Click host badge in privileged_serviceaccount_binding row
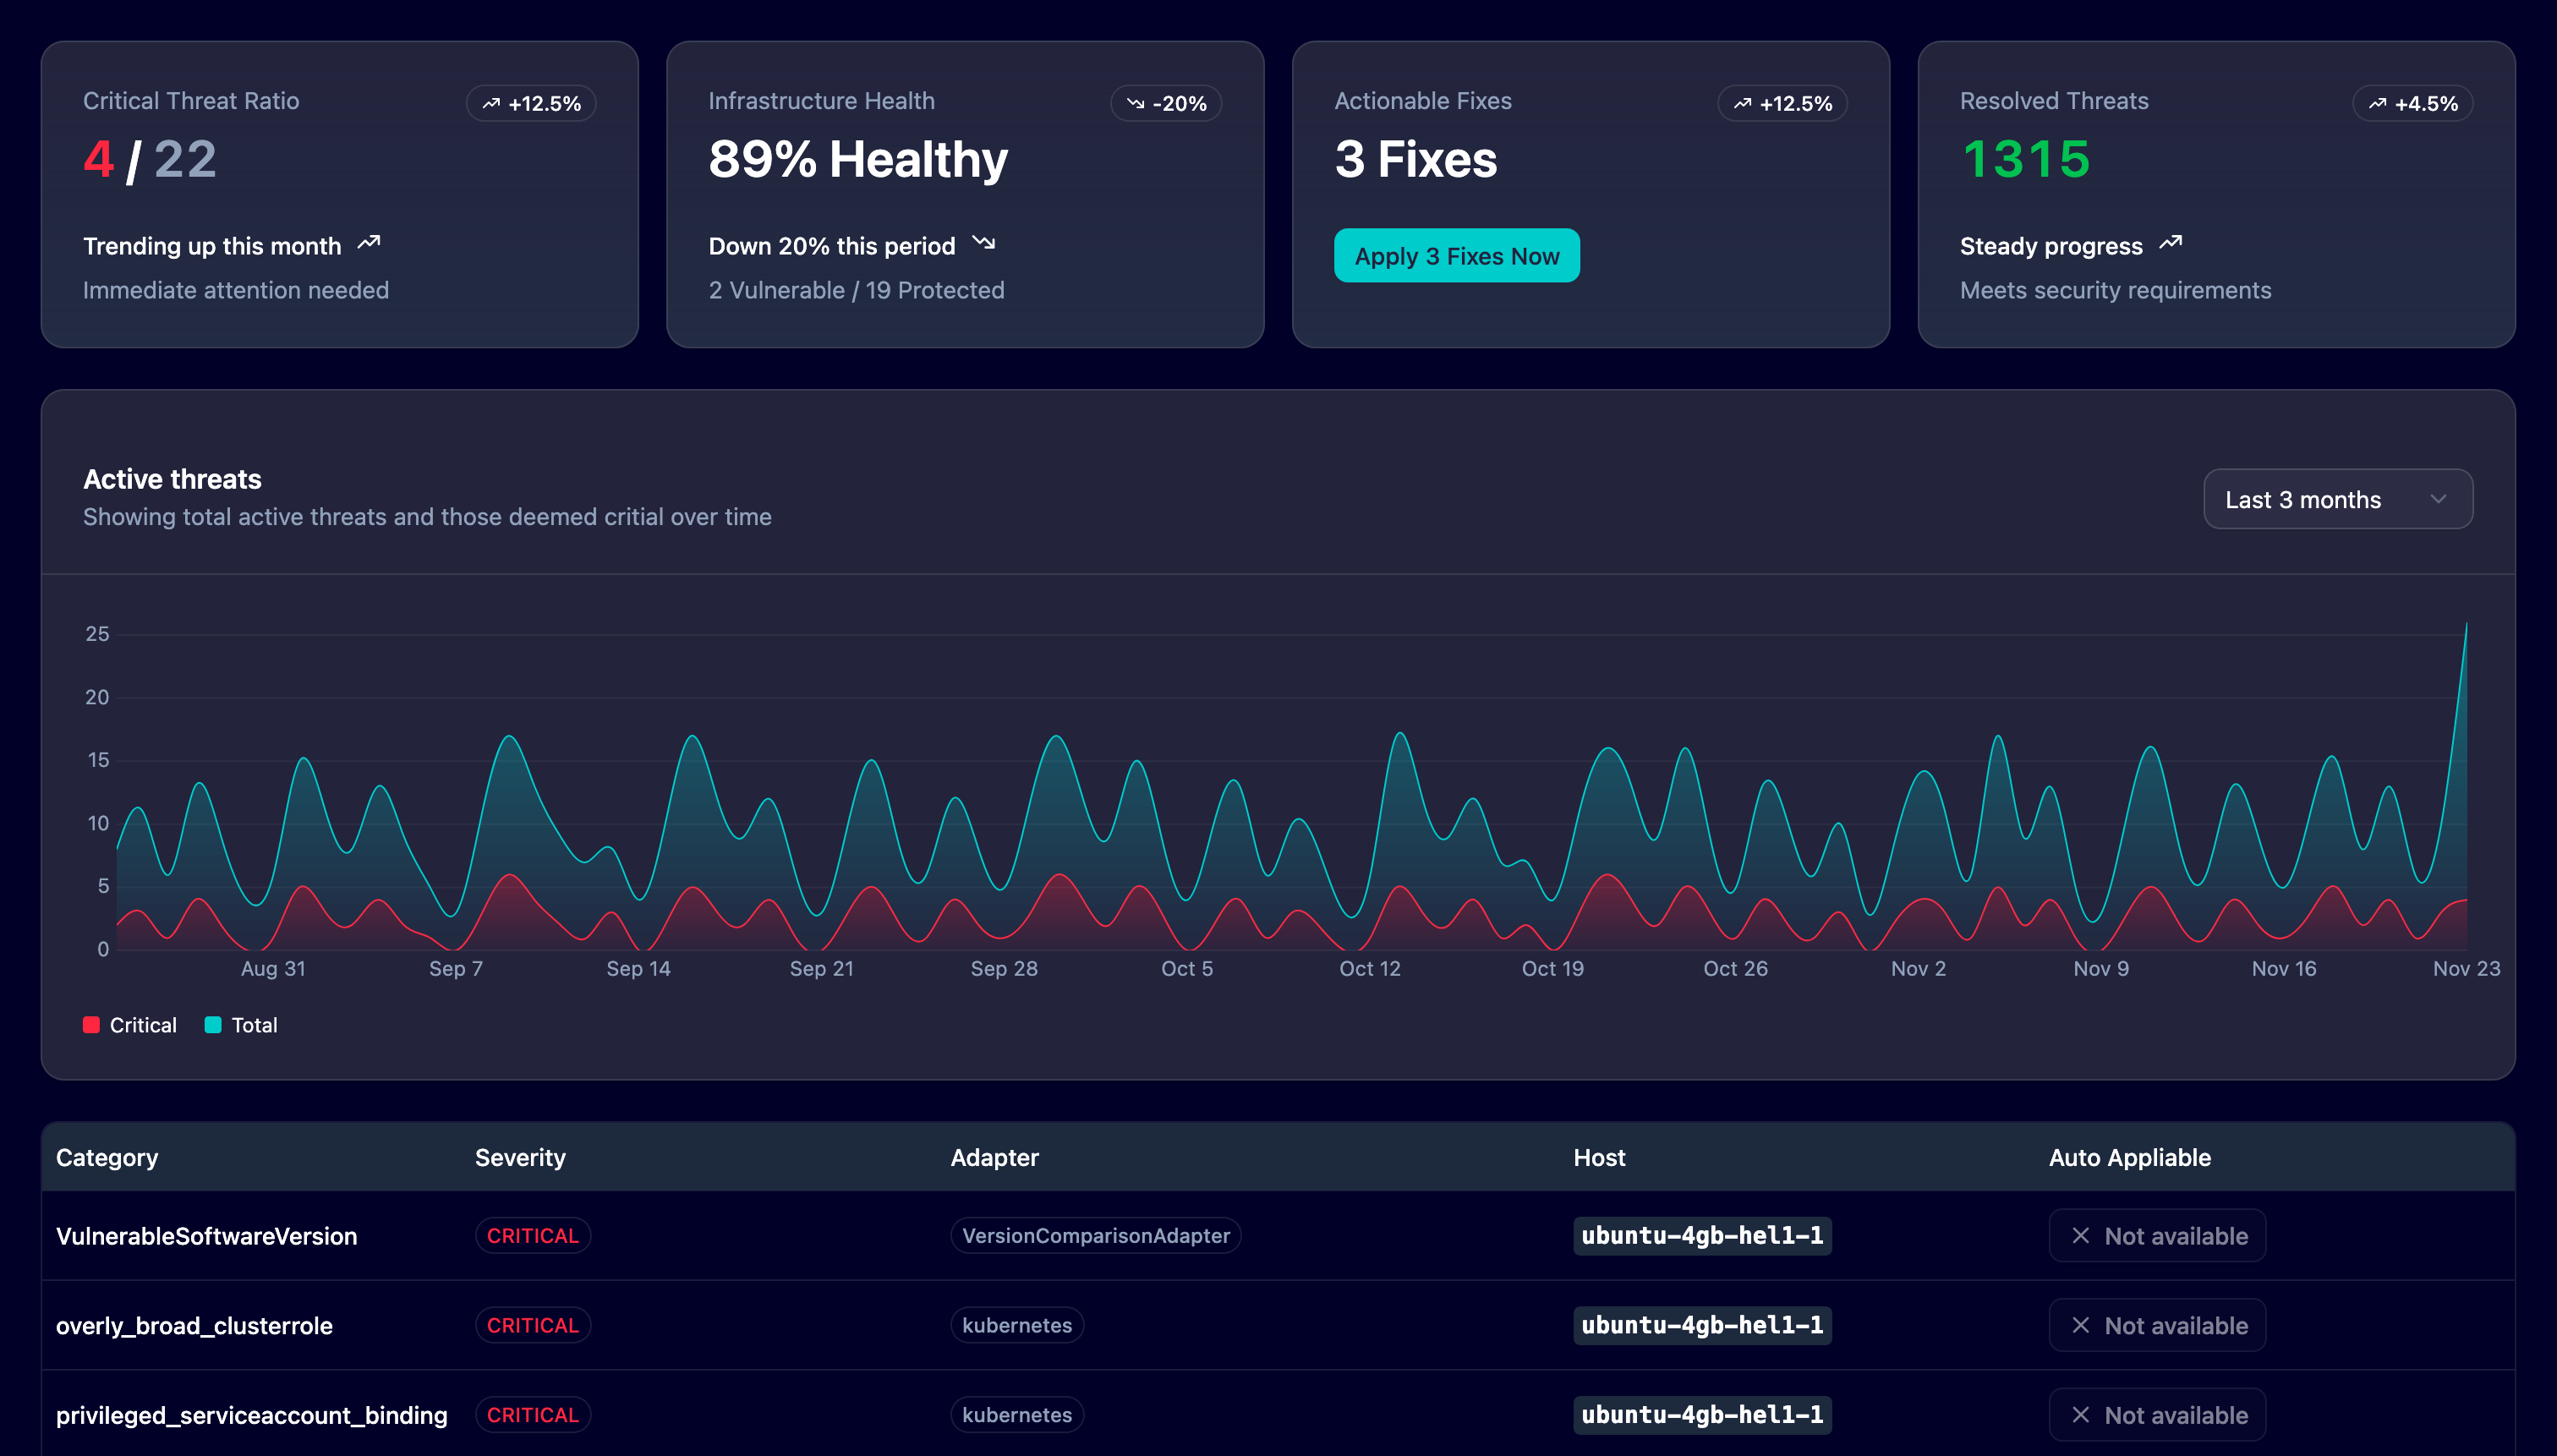Screen dimensions: 2557x1456 [1701, 1414]
